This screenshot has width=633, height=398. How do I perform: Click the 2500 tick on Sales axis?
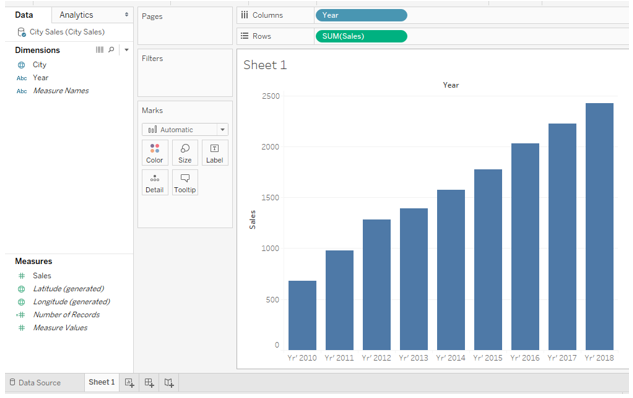(x=270, y=96)
